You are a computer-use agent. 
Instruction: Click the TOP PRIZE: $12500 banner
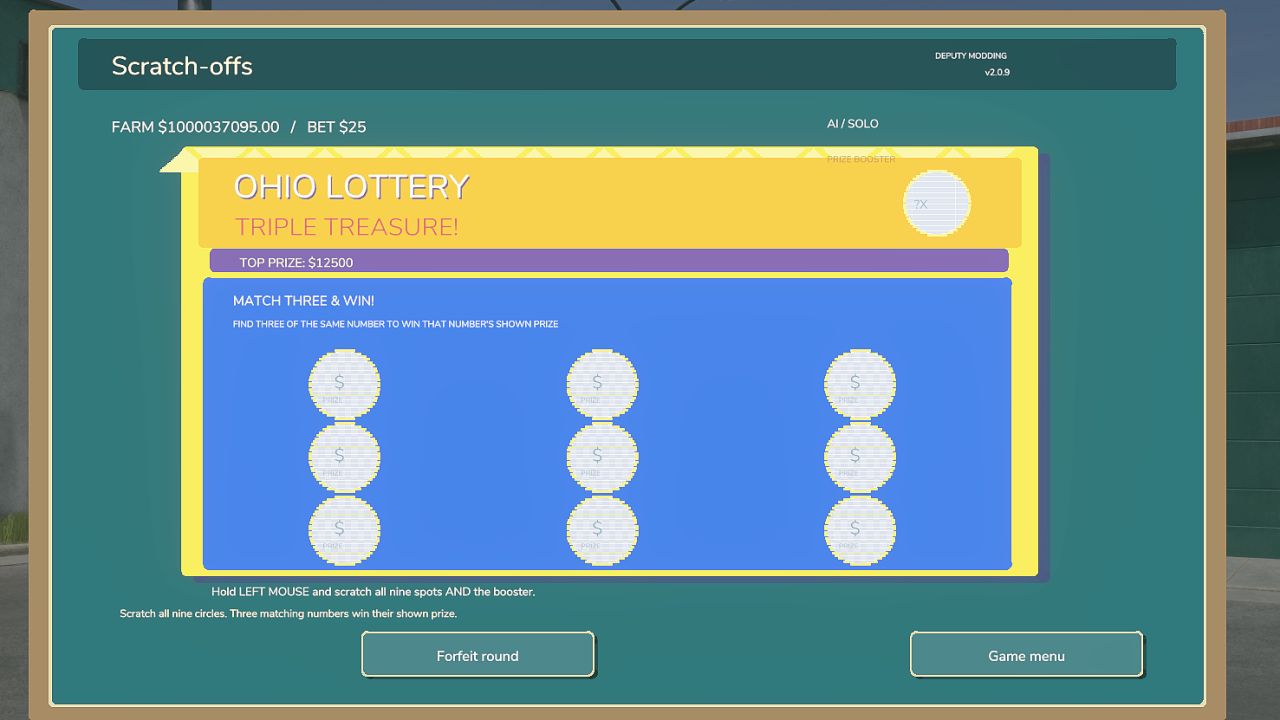click(x=609, y=262)
